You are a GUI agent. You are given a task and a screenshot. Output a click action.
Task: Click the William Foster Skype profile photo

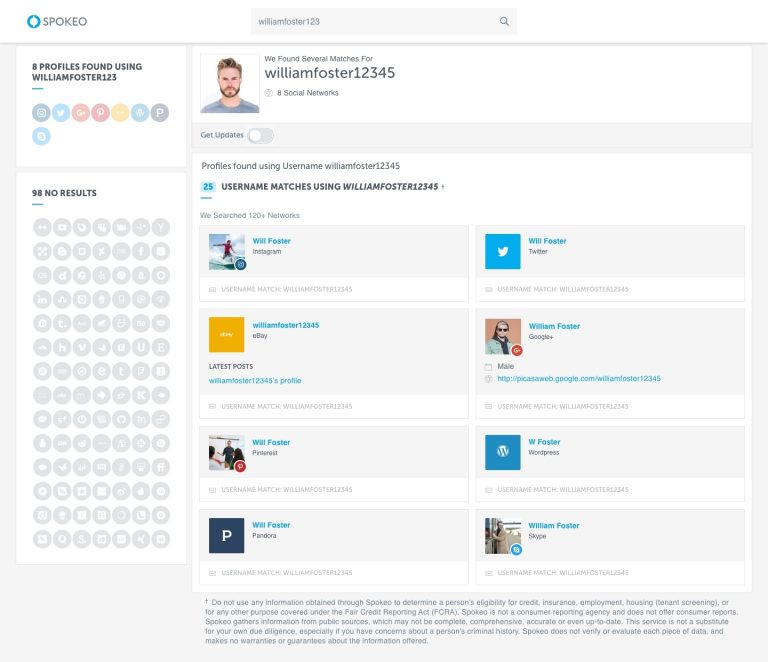(x=503, y=536)
